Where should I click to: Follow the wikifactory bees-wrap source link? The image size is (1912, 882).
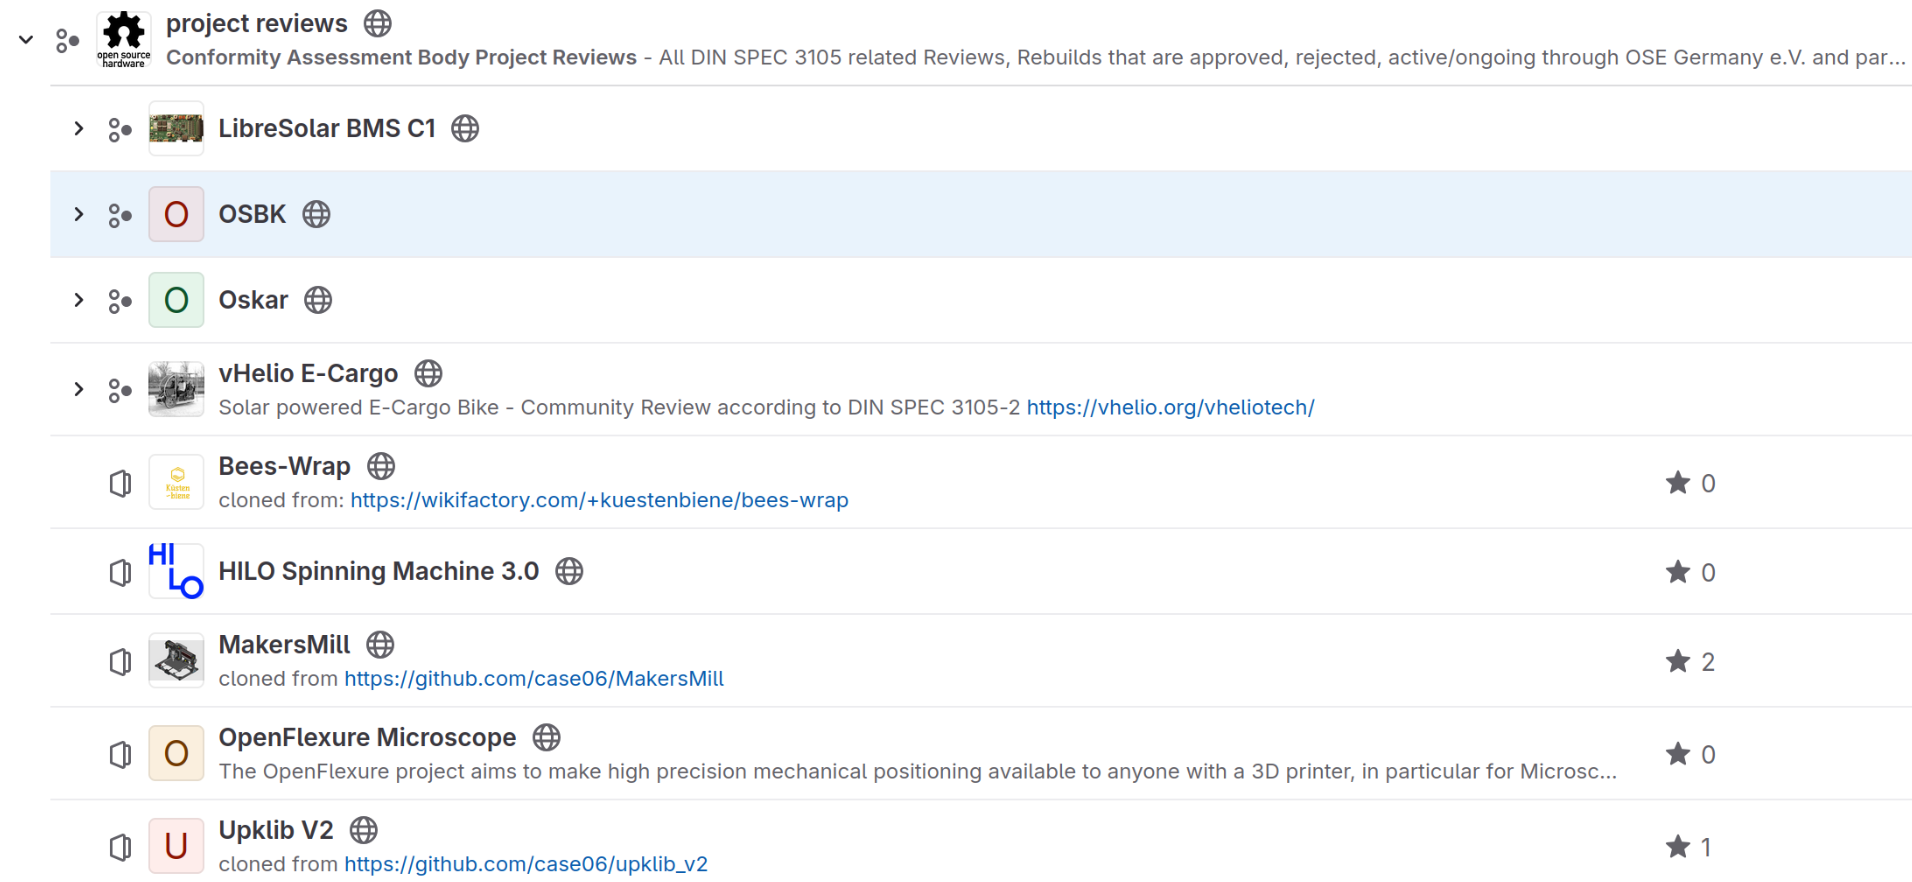coord(599,500)
